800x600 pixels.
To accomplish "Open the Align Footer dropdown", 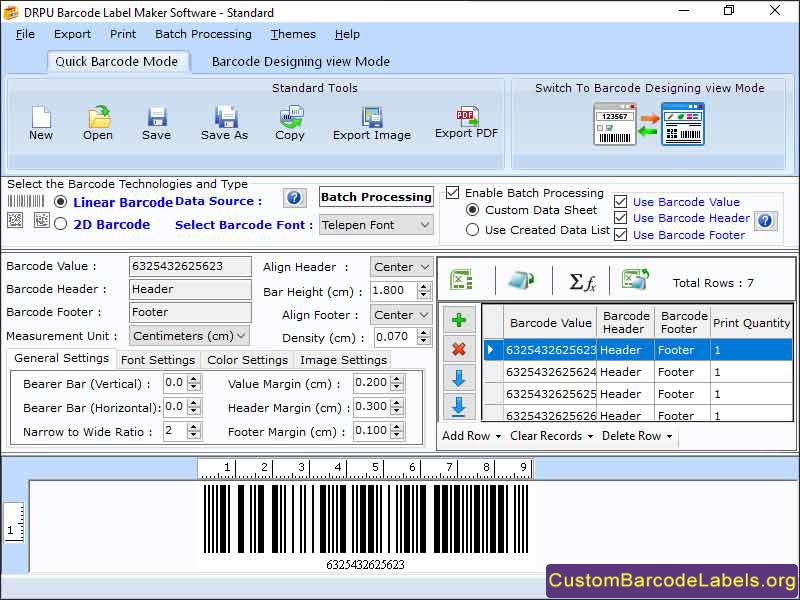I will [402, 315].
